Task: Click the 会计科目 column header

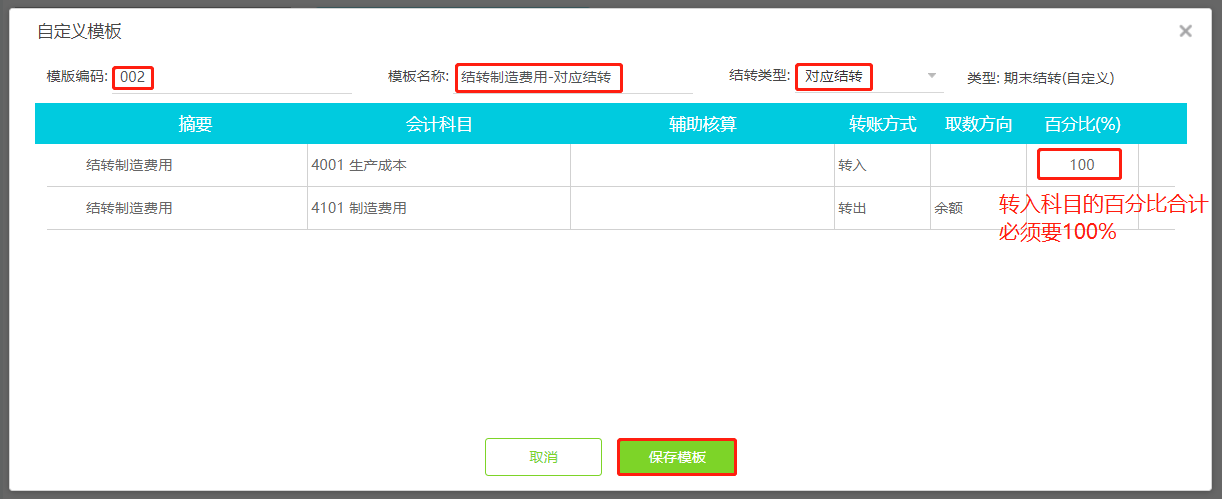Action: click(x=439, y=124)
